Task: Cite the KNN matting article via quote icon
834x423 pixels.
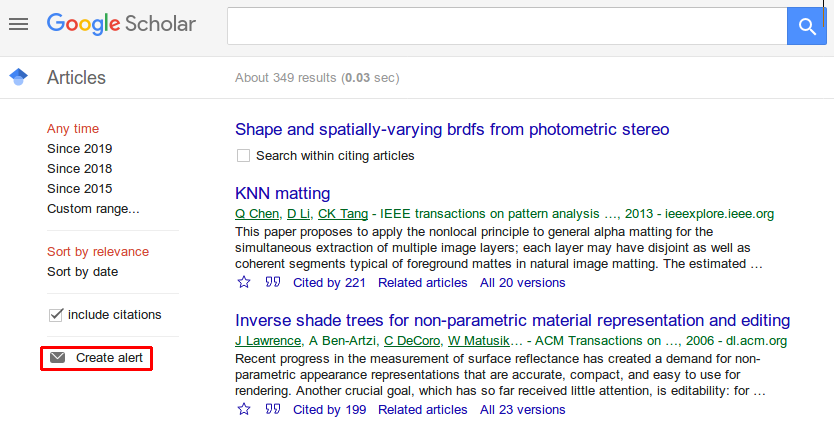Action: (x=272, y=283)
